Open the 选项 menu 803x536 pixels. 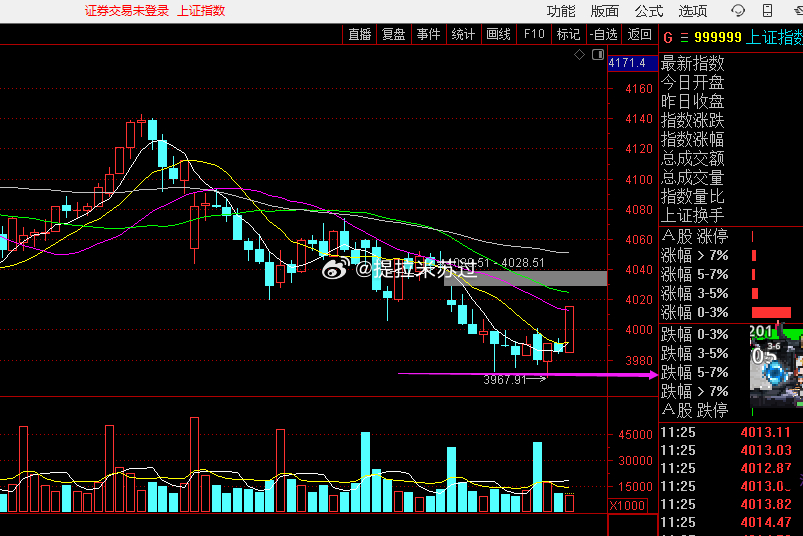click(x=693, y=11)
